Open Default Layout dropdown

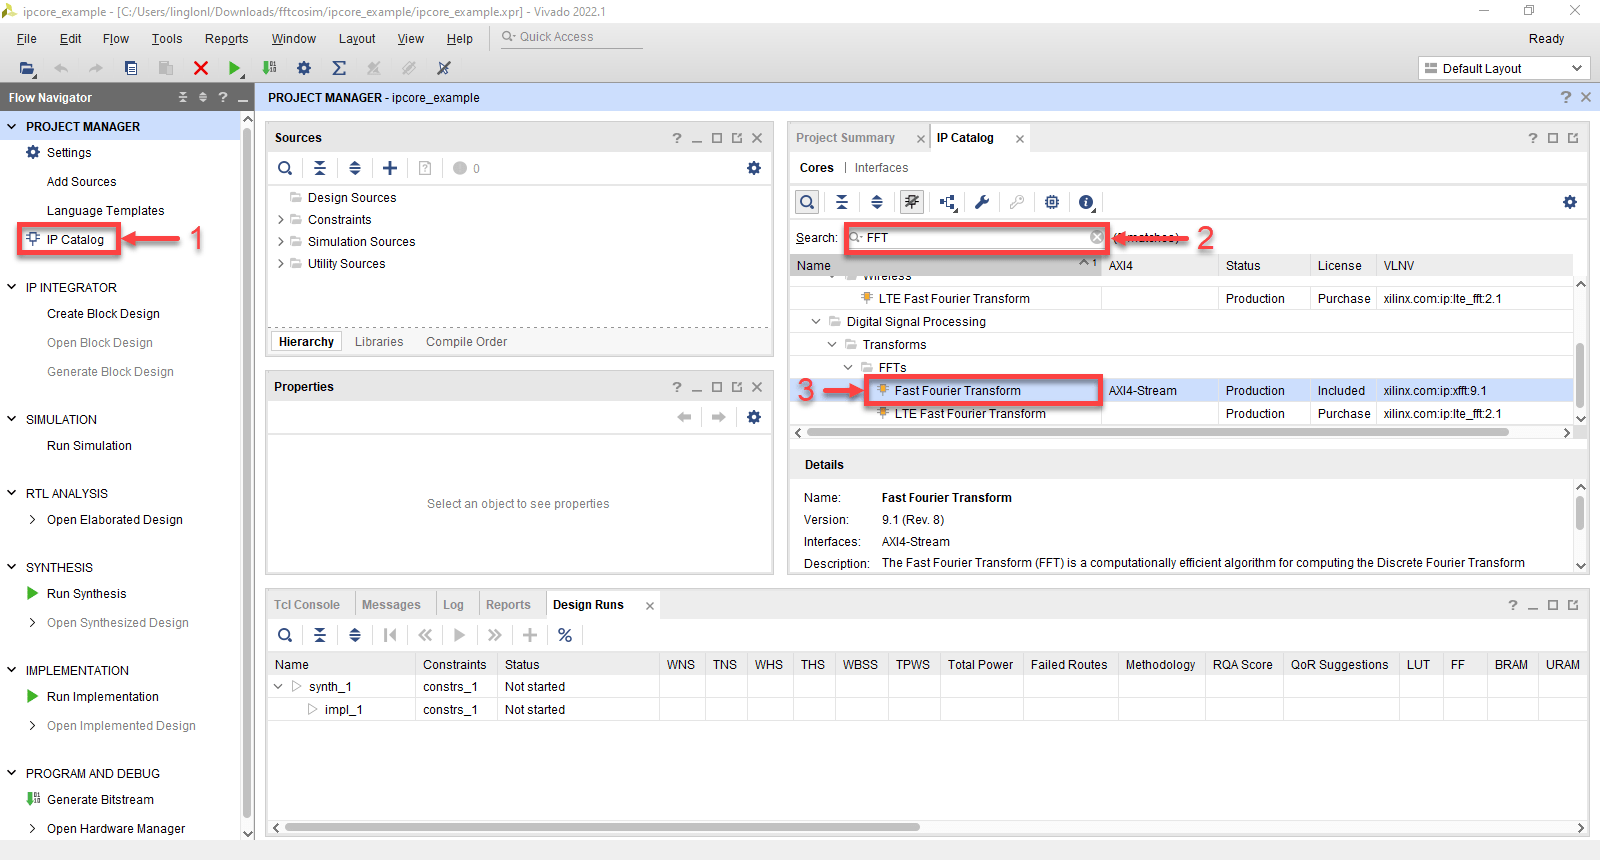[1503, 68]
